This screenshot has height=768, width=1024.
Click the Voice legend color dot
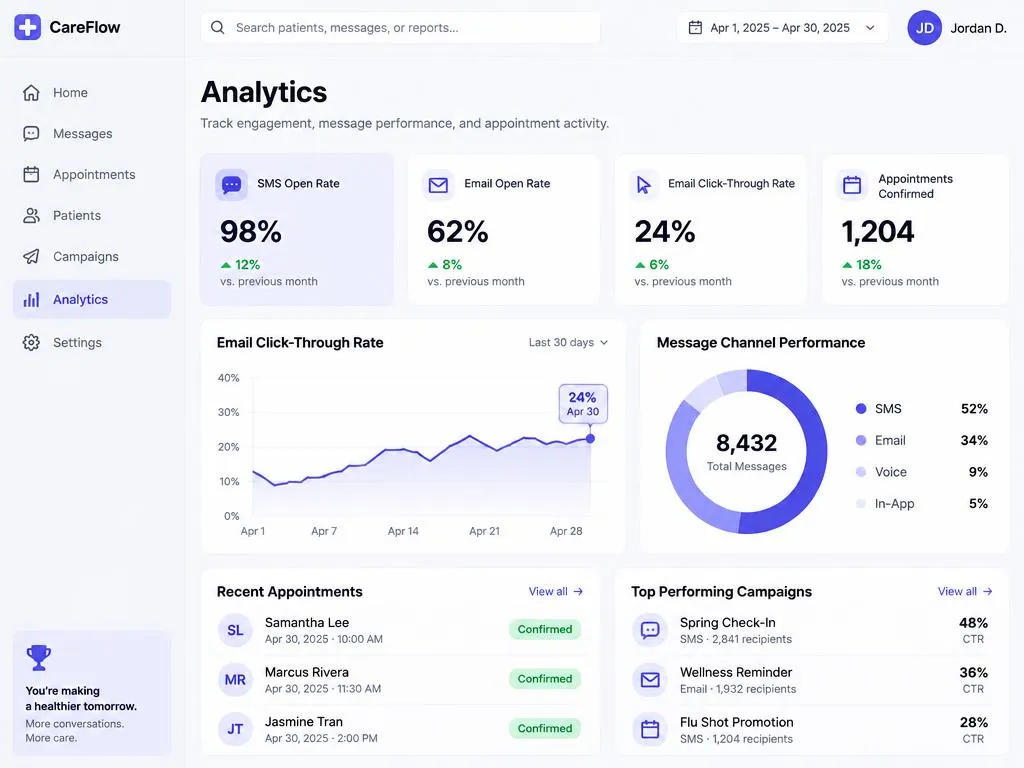861,472
